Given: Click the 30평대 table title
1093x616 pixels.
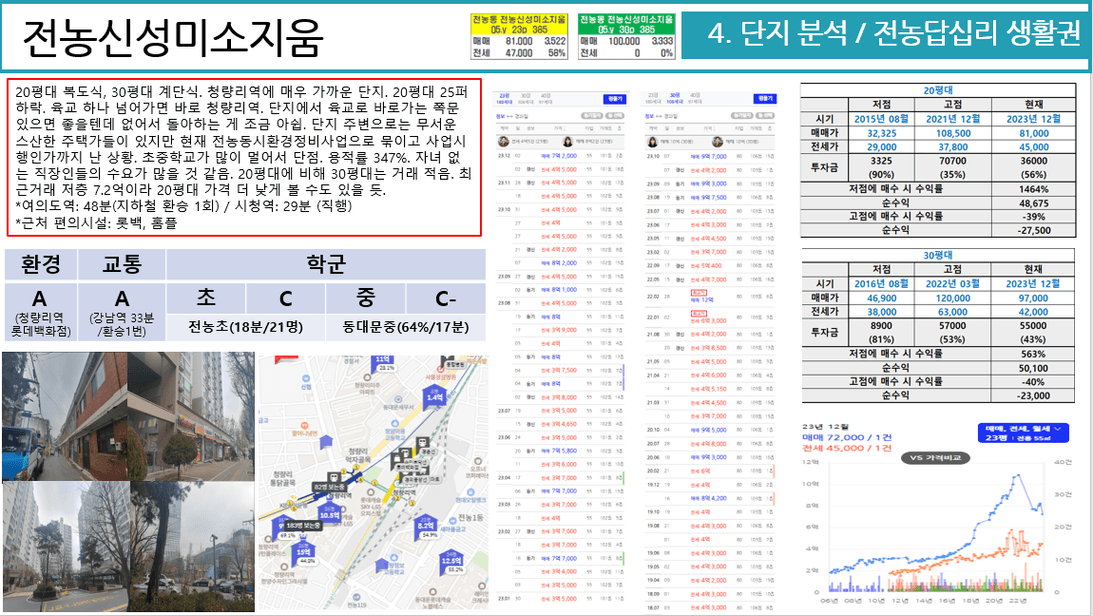Looking at the screenshot, I should click(x=938, y=255).
